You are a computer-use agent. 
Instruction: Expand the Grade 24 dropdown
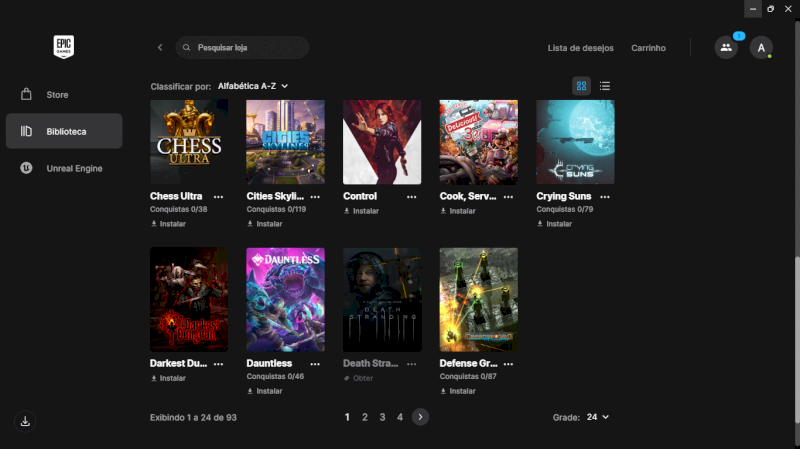pyautogui.click(x=597, y=417)
